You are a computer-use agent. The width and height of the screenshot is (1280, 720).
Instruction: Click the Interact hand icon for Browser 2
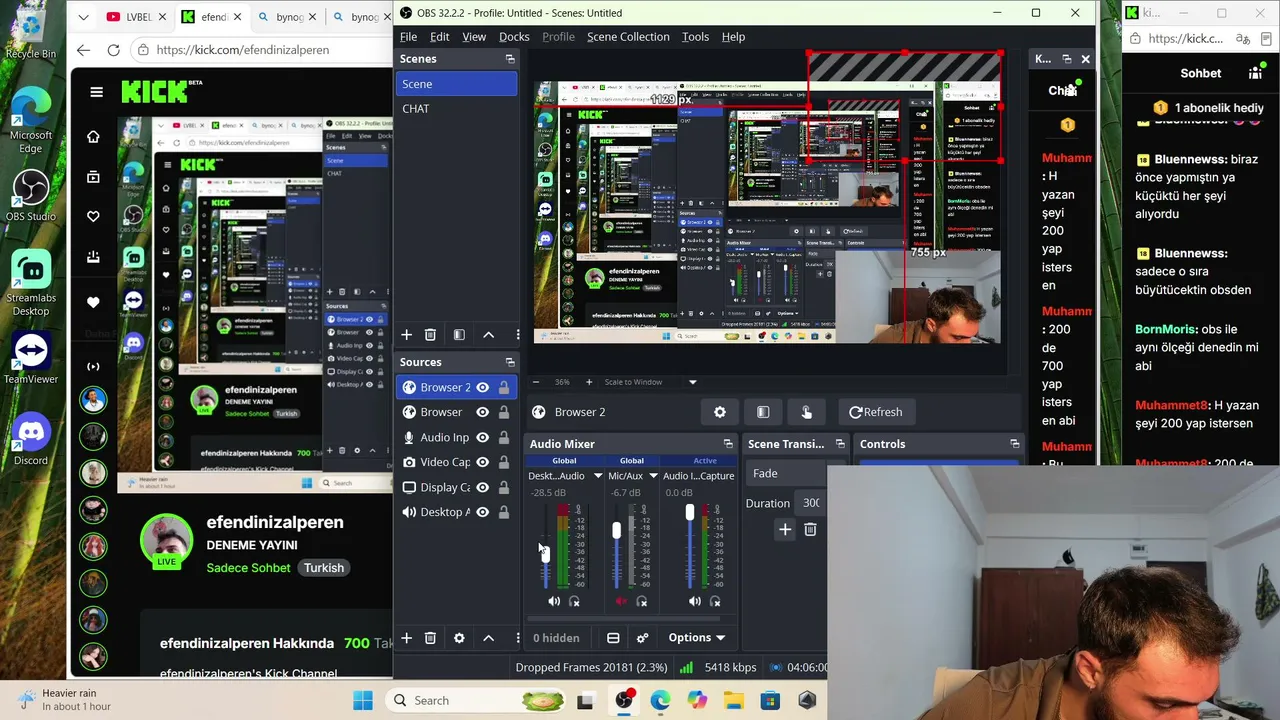(x=806, y=412)
